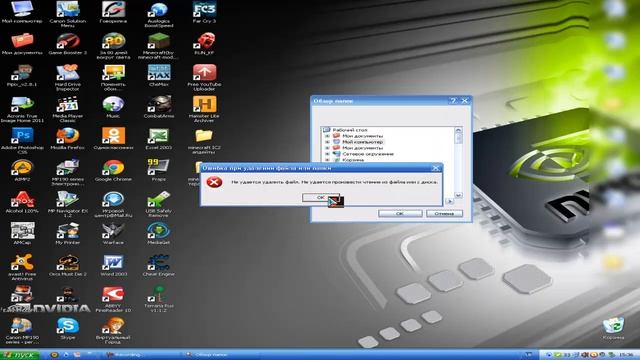Open the Корзина recycle bin desktop icon
The height and width of the screenshot is (360, 640).
(x=613, y=329)
